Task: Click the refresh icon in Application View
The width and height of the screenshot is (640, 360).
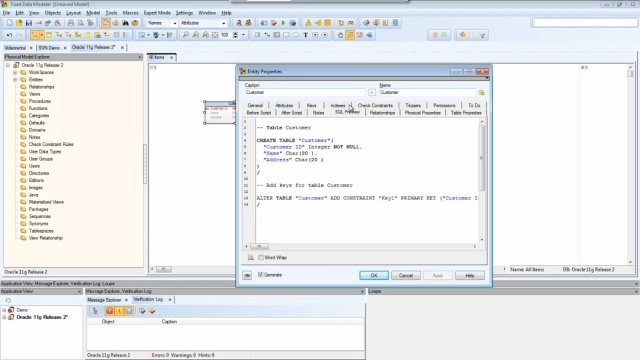Action: 8,300
